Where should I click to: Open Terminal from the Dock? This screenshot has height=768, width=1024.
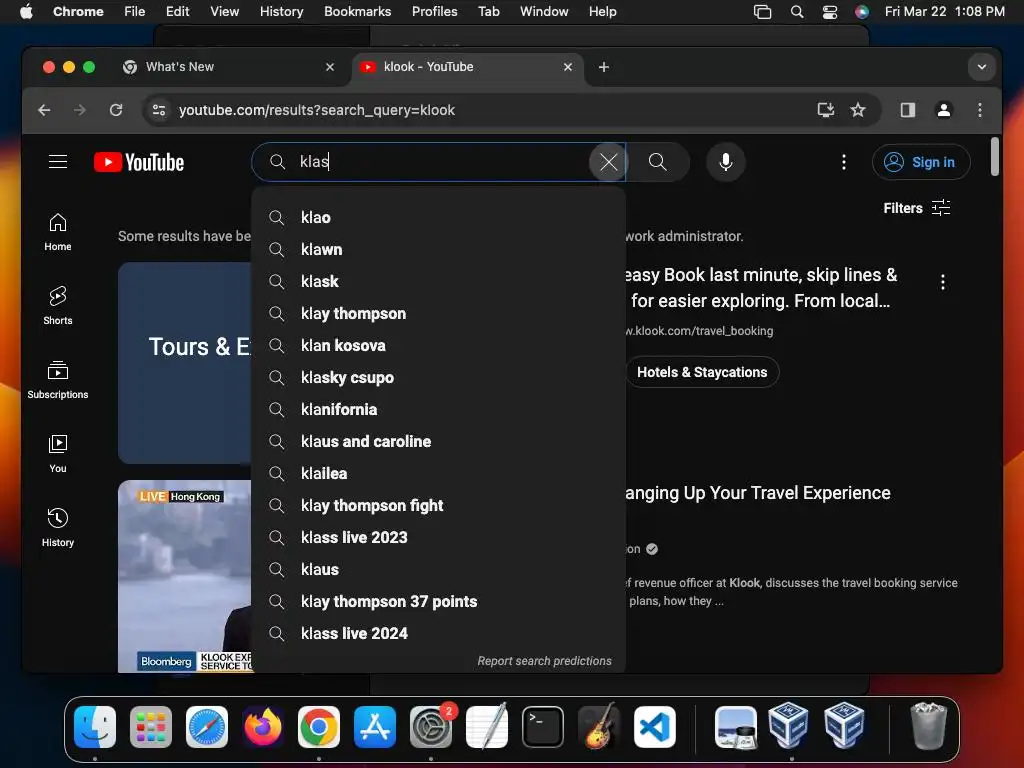(543, 726)
